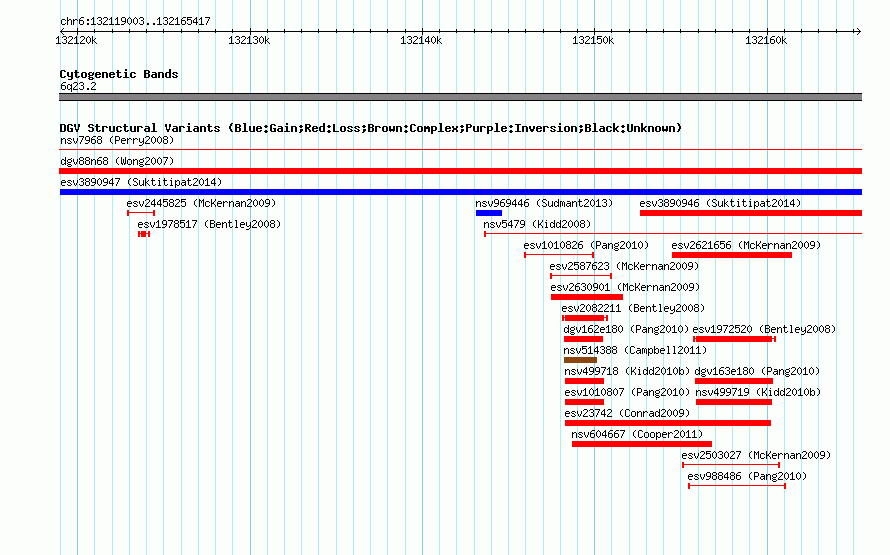This screenshot has height=555, width=890.
Task: Click the esv3890947 (Suktitipat2014) blue gain bar
Action: (x=460, y=192)
